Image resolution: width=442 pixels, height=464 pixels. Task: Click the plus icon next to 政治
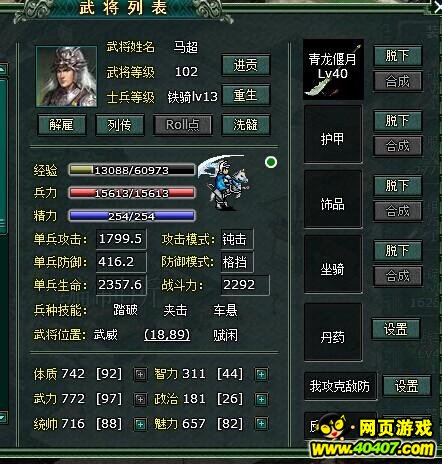[x=261, y=399]
